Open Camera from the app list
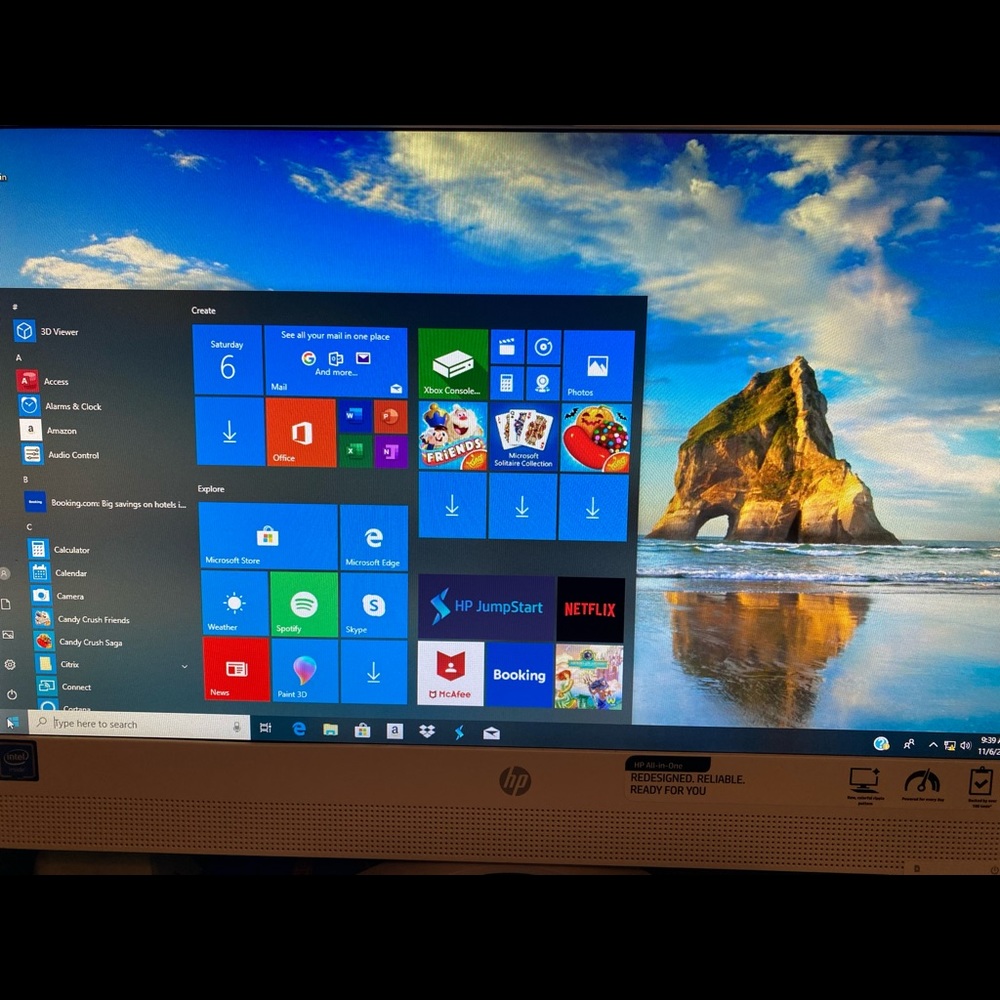Screen dimensions: 1000x1000 (x=58, y=596)
